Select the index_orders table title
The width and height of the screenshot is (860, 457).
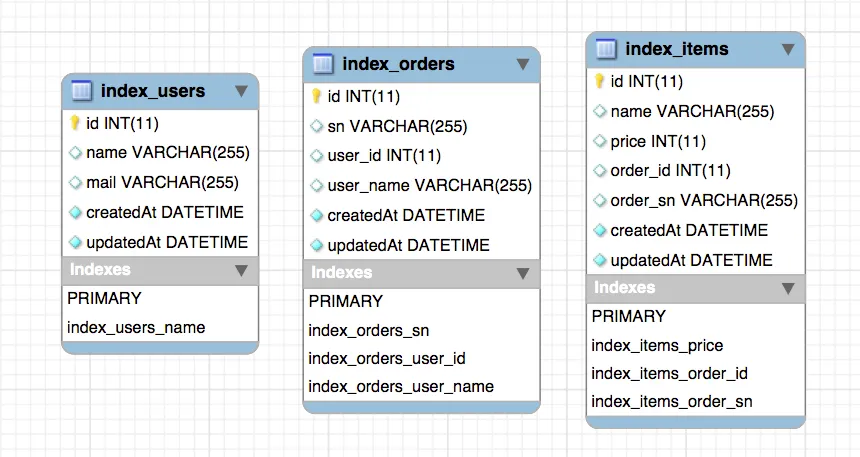pyautogui.click(x=398, y=64)
